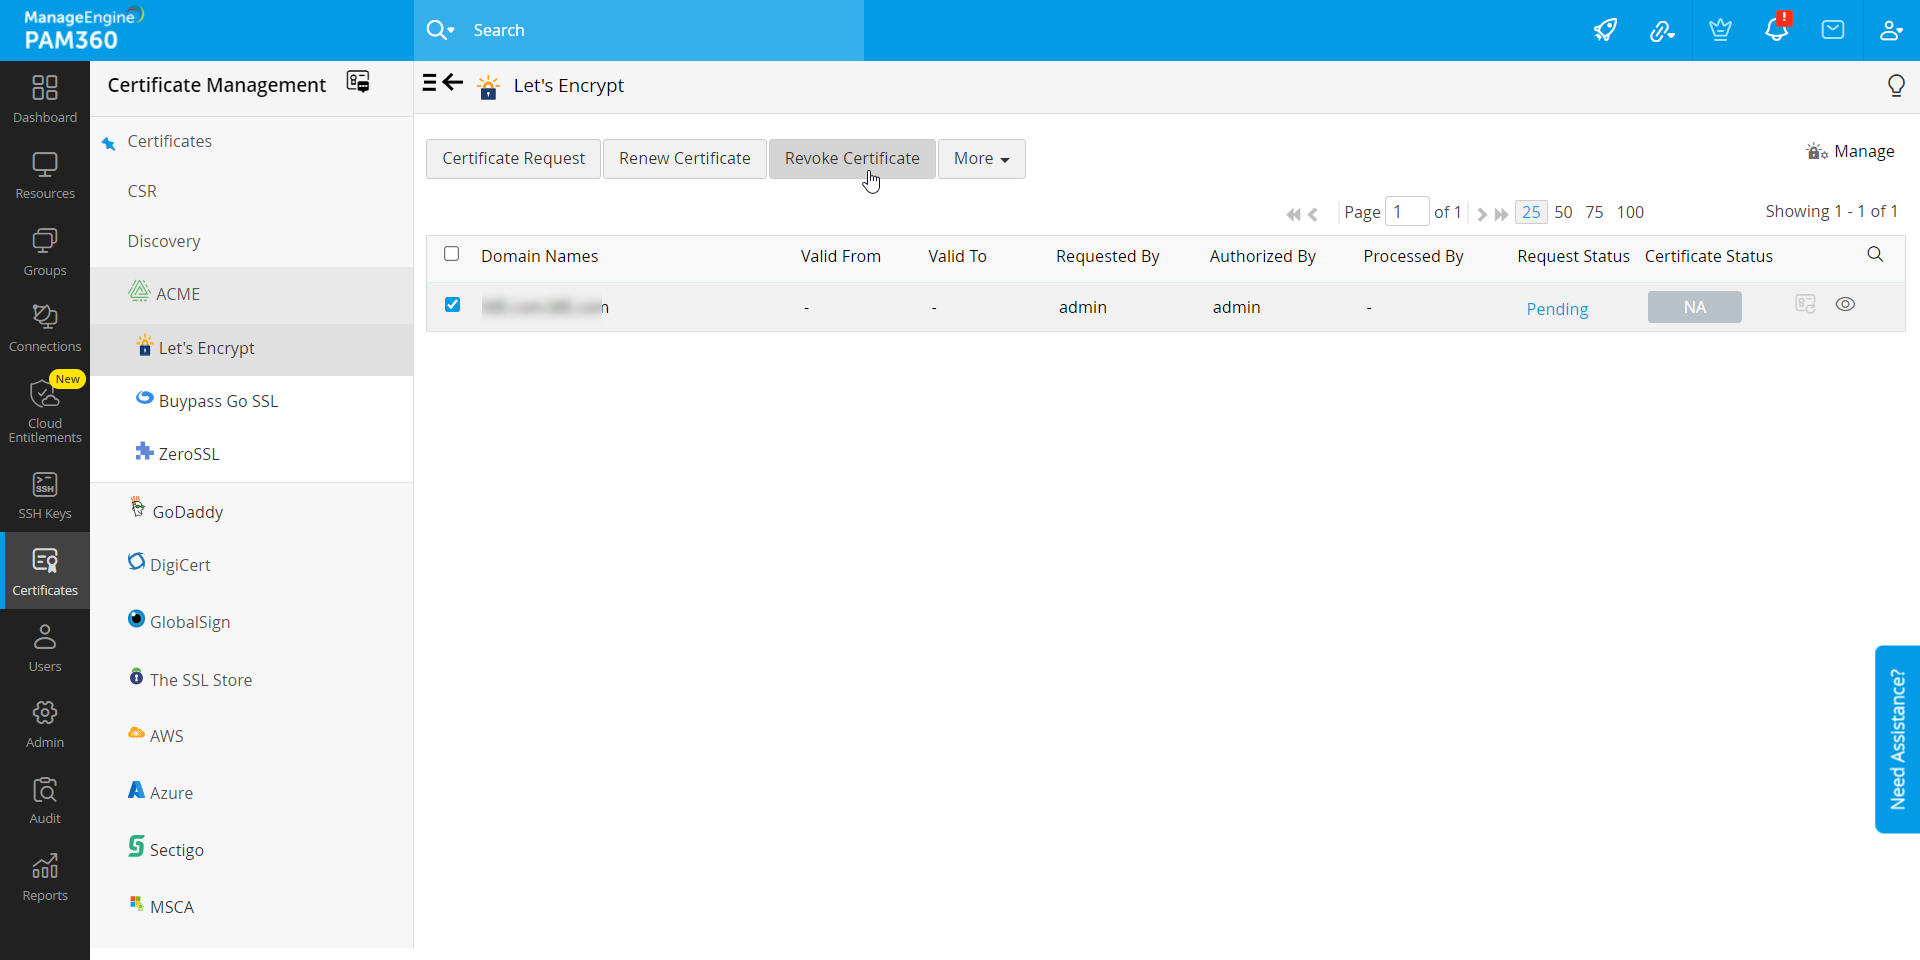
Task: Open the Pending request status link
Action: 1557,309
